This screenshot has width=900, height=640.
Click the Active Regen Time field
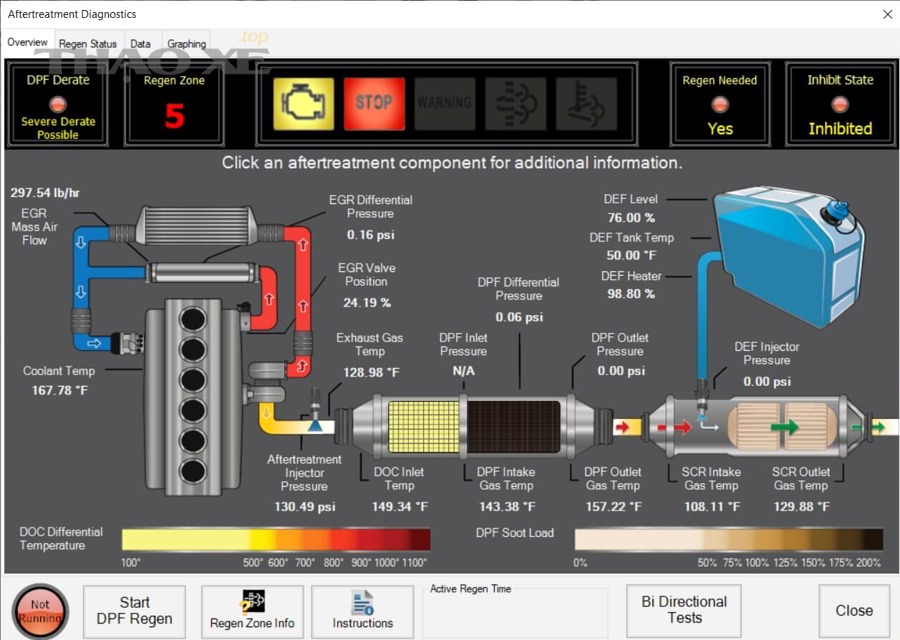[515, 612]
